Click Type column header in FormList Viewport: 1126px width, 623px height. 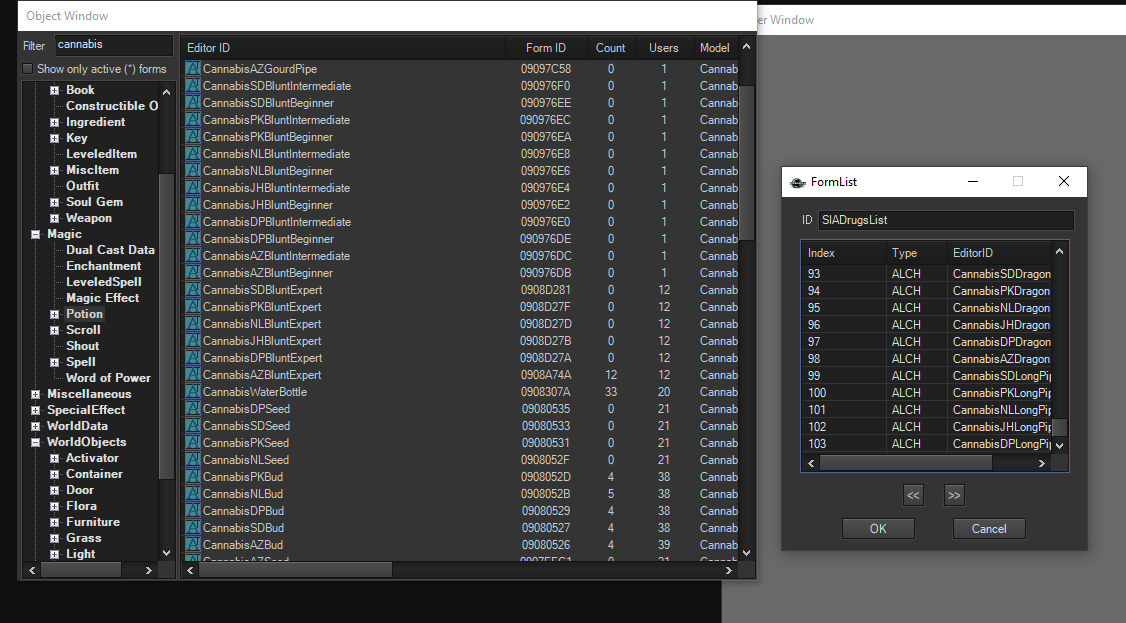coord(916,253)
